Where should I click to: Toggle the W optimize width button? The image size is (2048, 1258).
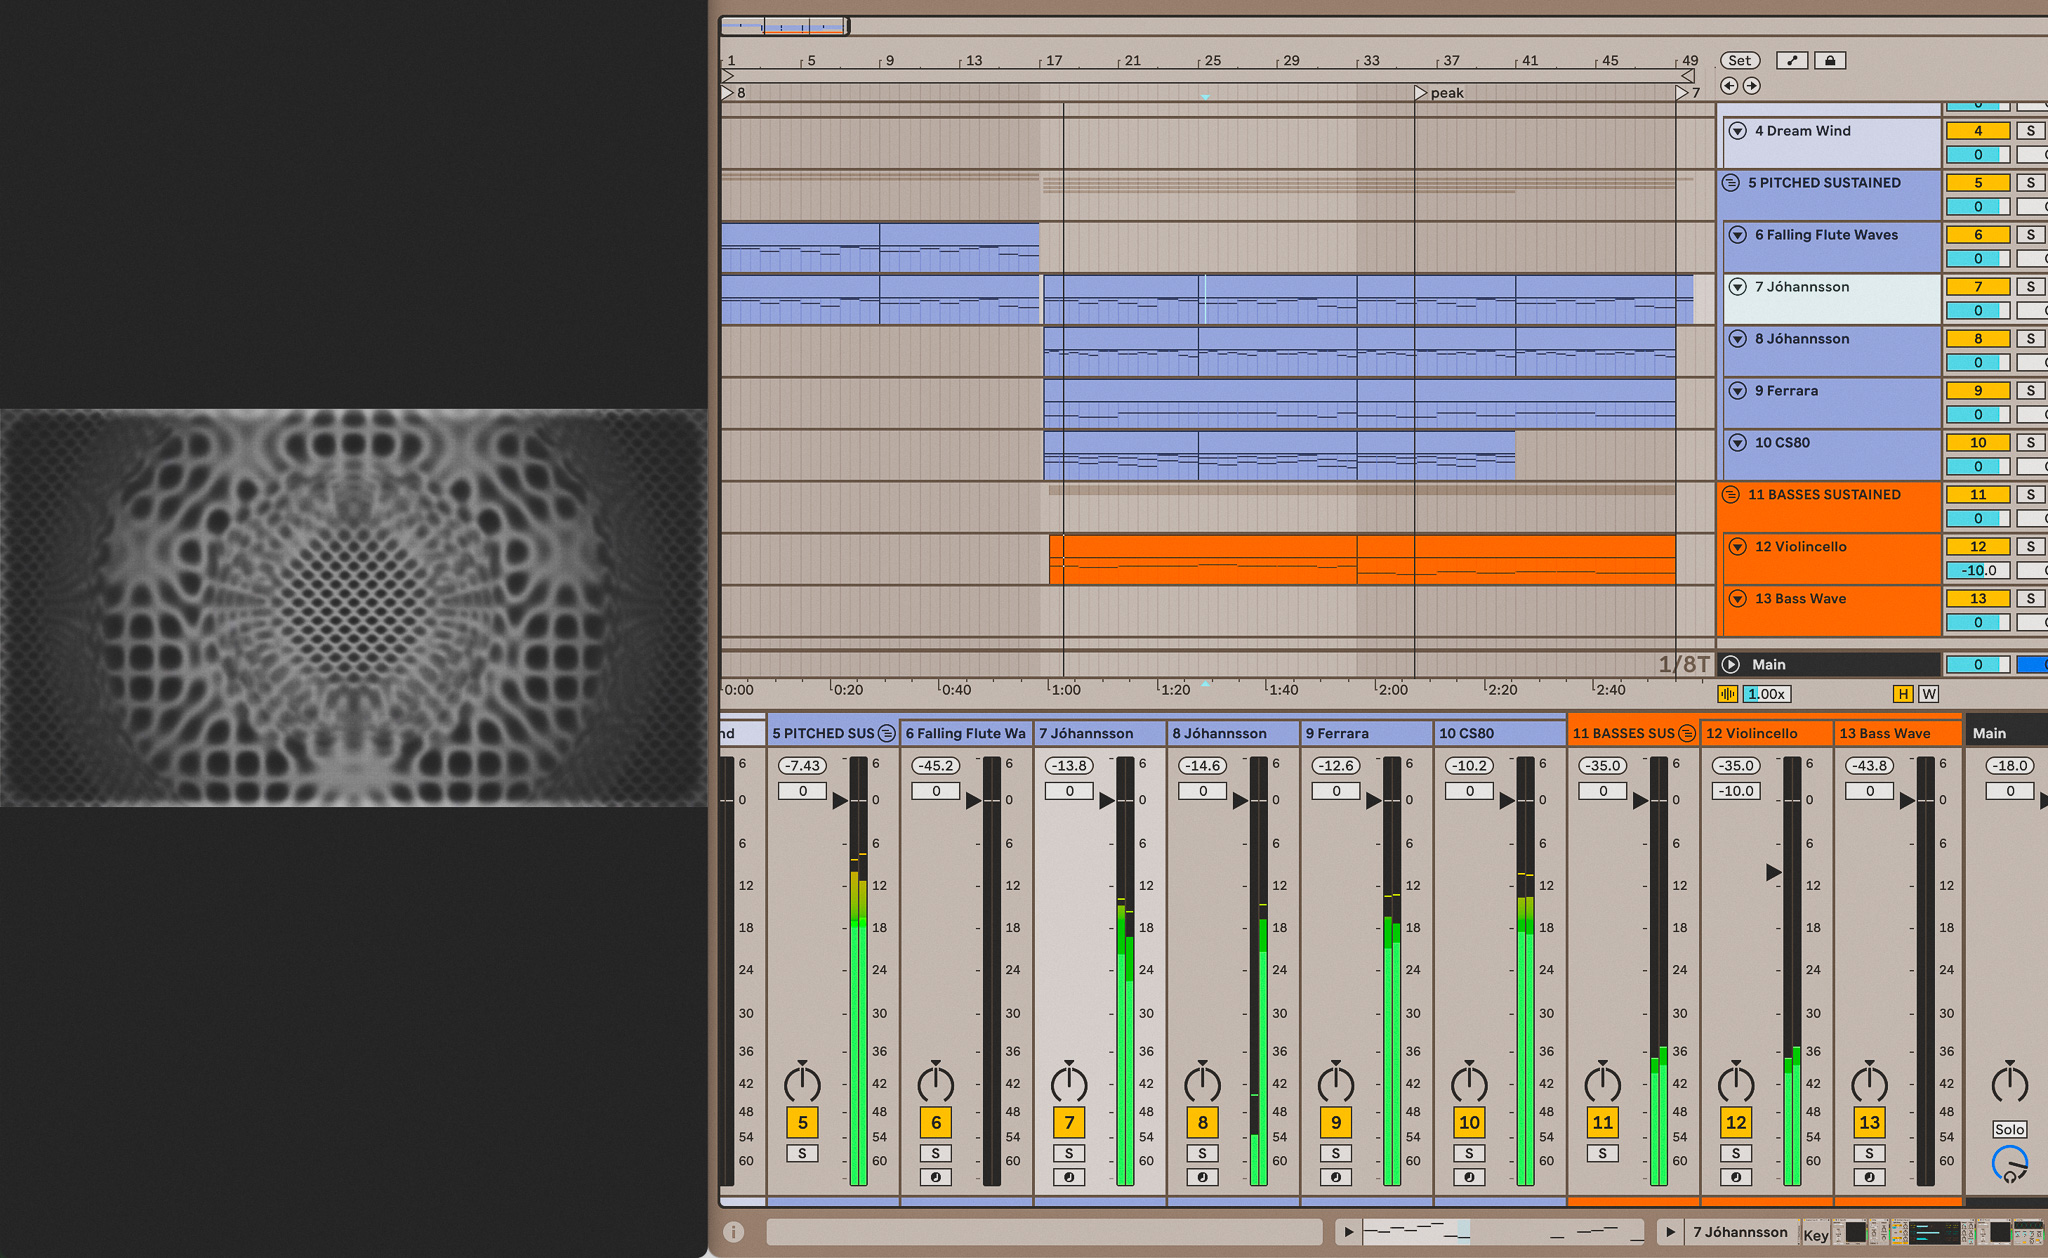pos(1929,694)
